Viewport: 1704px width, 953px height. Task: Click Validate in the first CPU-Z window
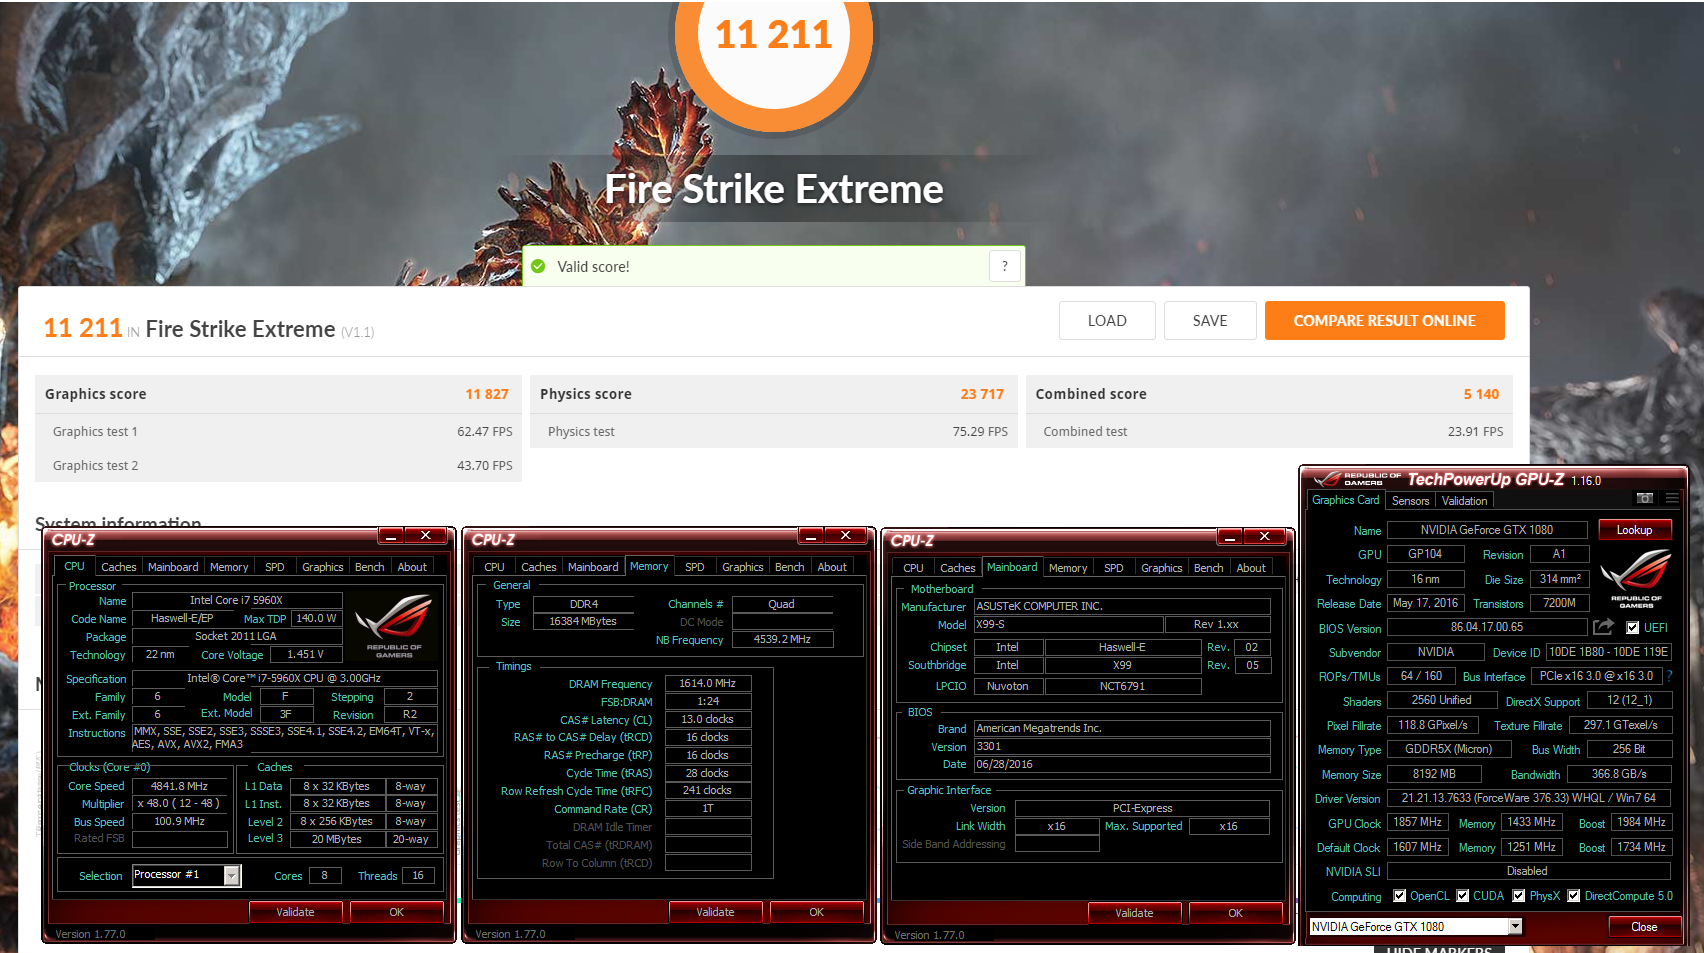tap(295, 912)
